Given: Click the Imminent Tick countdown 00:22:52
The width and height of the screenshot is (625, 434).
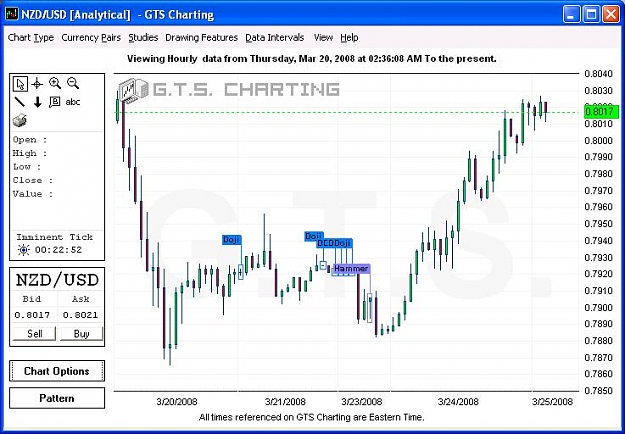Looking at the screenshot, I should [58, 250].
